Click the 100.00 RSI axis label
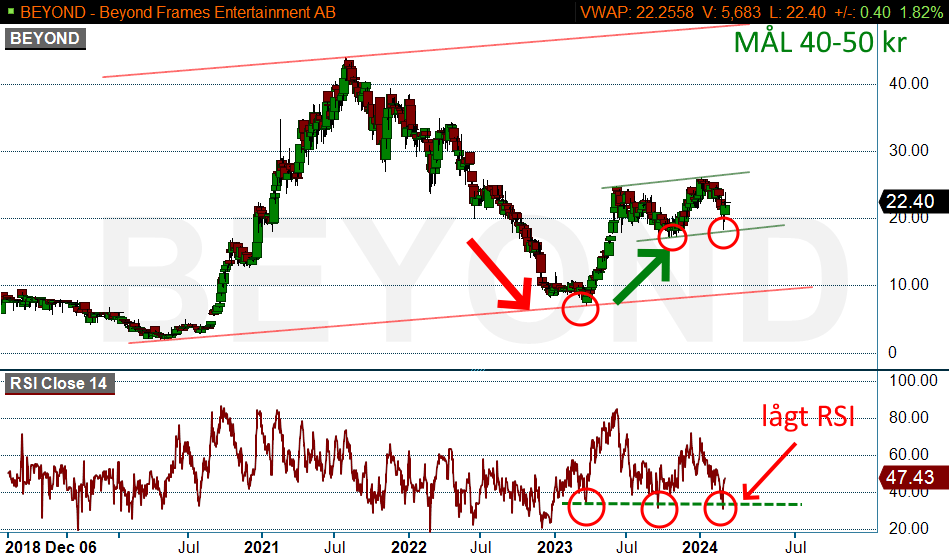 pyautogui.click(x=914, y=380)
